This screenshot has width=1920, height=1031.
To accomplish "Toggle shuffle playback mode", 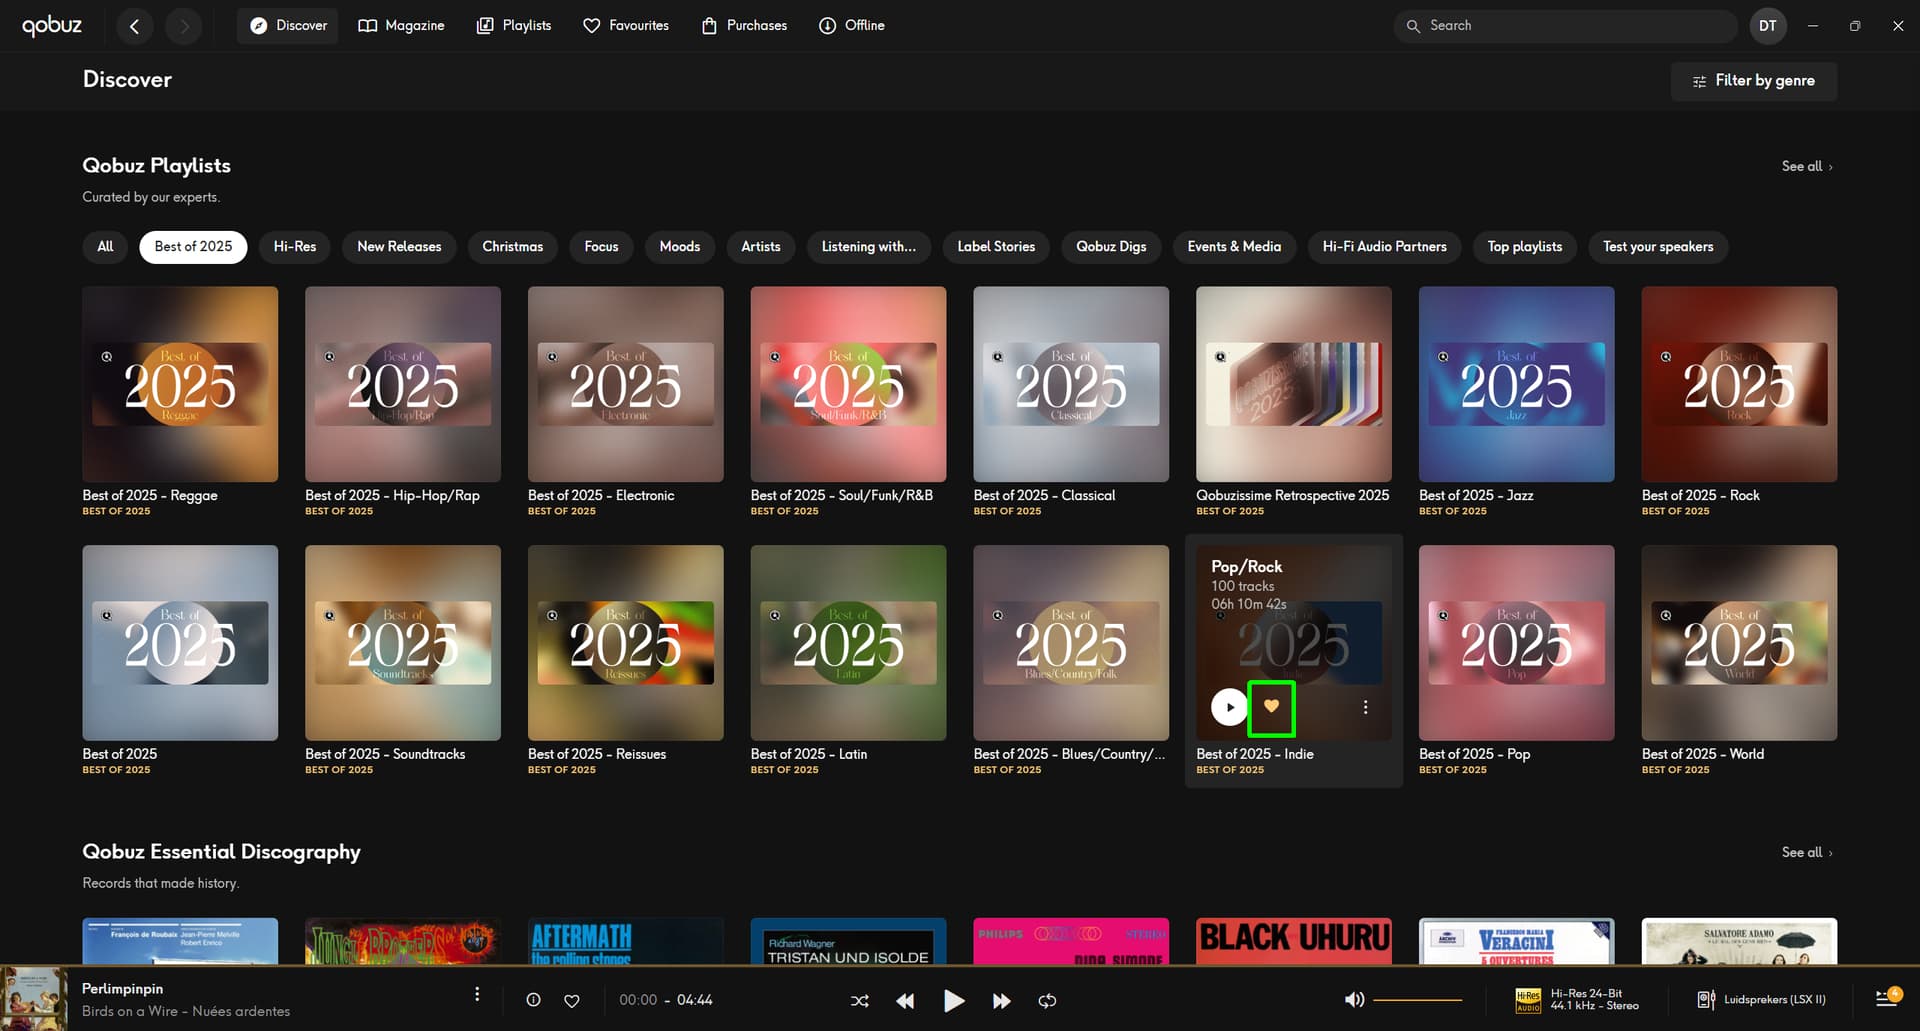I will [x=859, y=1000].
